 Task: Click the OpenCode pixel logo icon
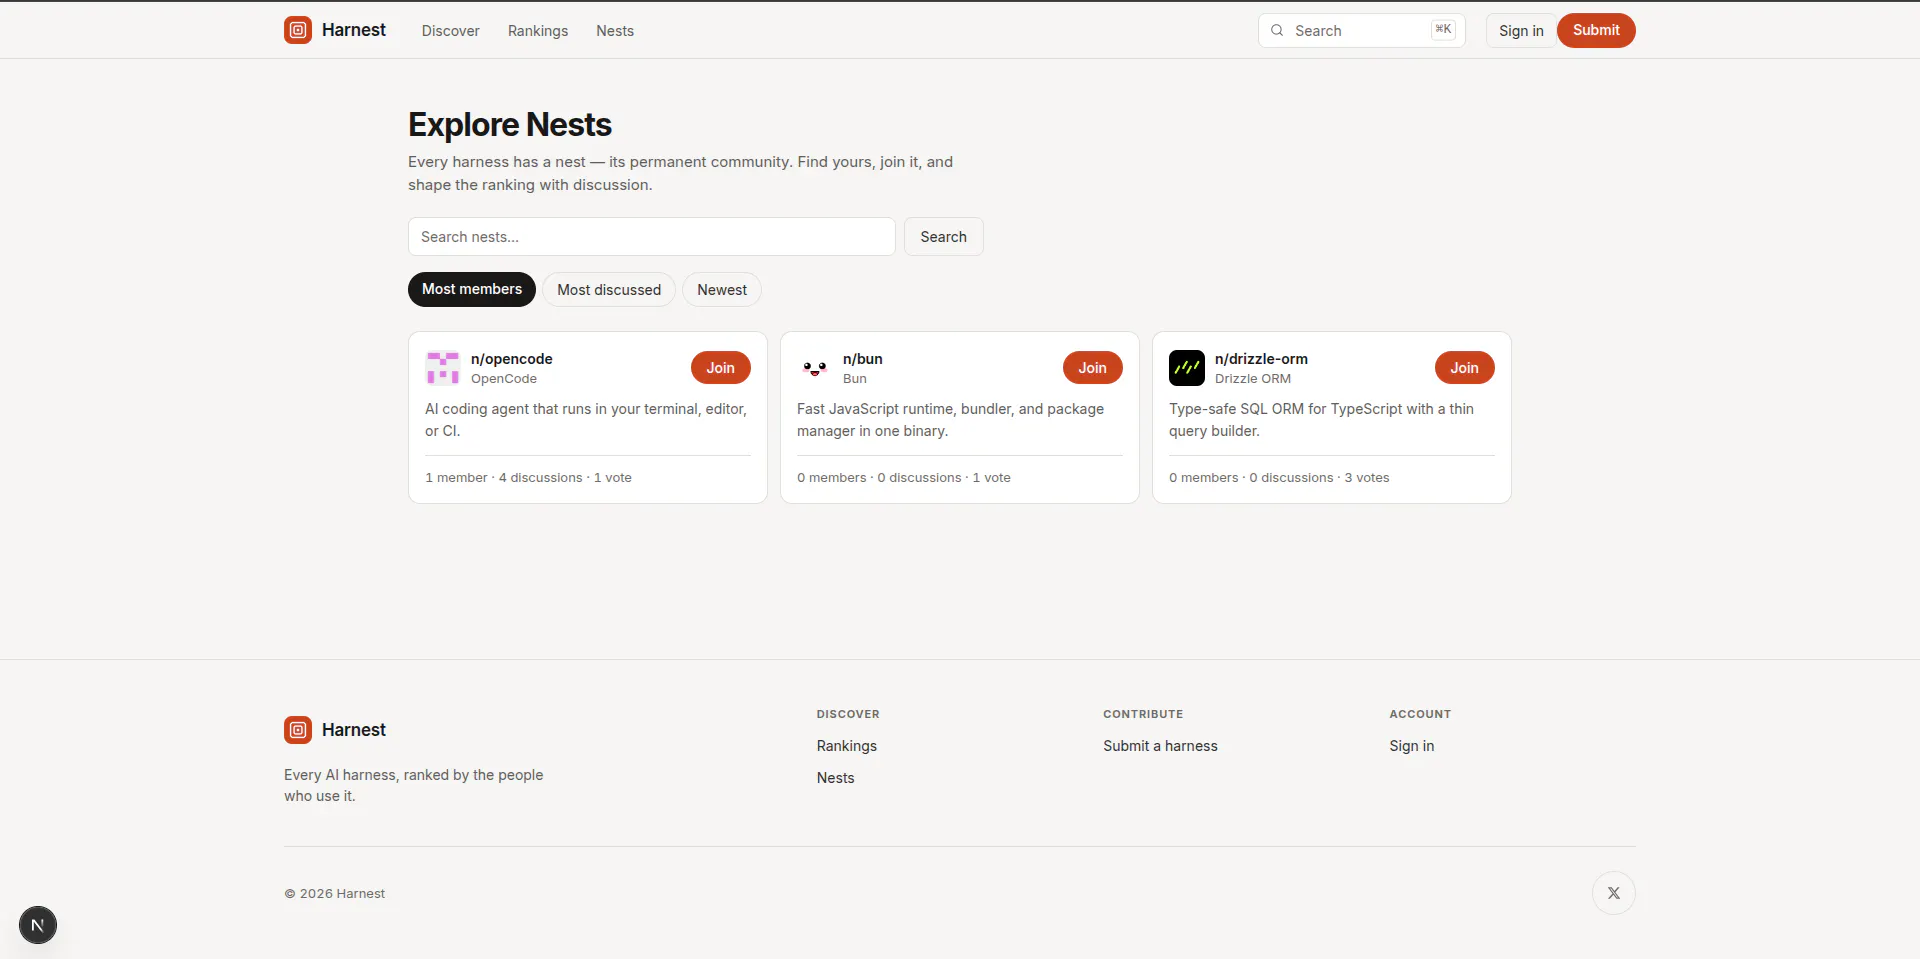(x=443, y=368)
